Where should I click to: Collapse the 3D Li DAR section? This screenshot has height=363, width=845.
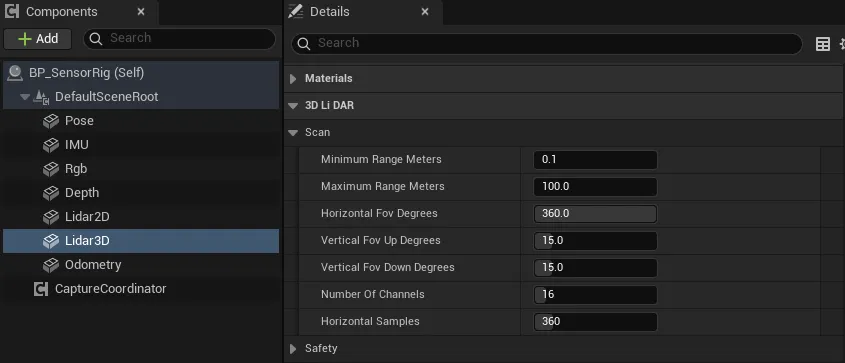293,106
